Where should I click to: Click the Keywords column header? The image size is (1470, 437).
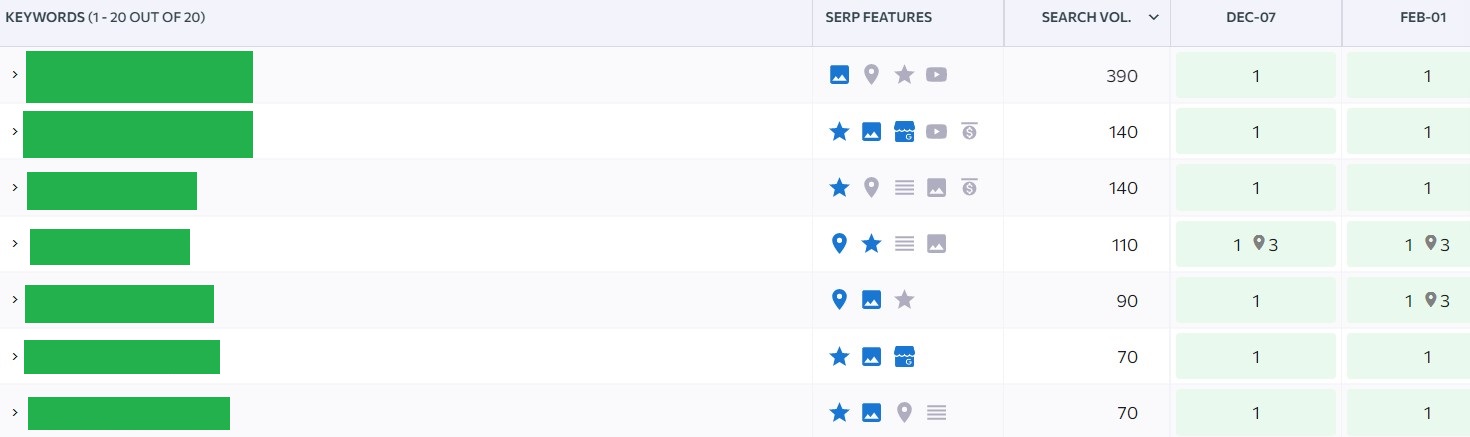[105, 18]
